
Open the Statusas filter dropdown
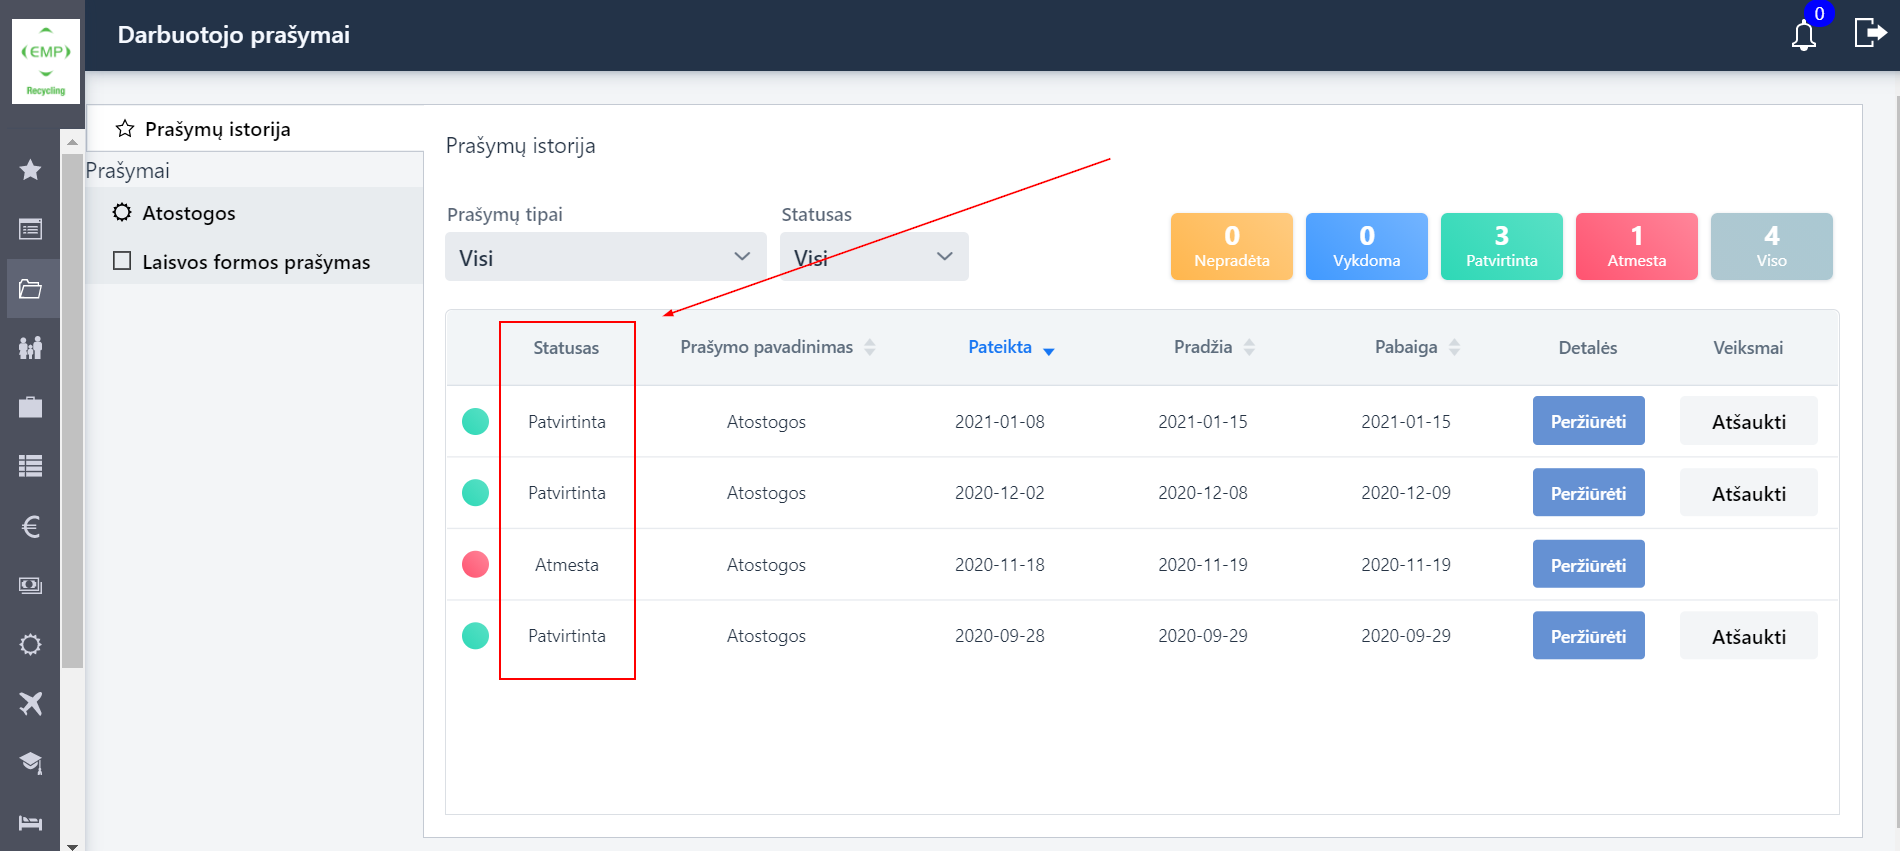click(873, 257)
